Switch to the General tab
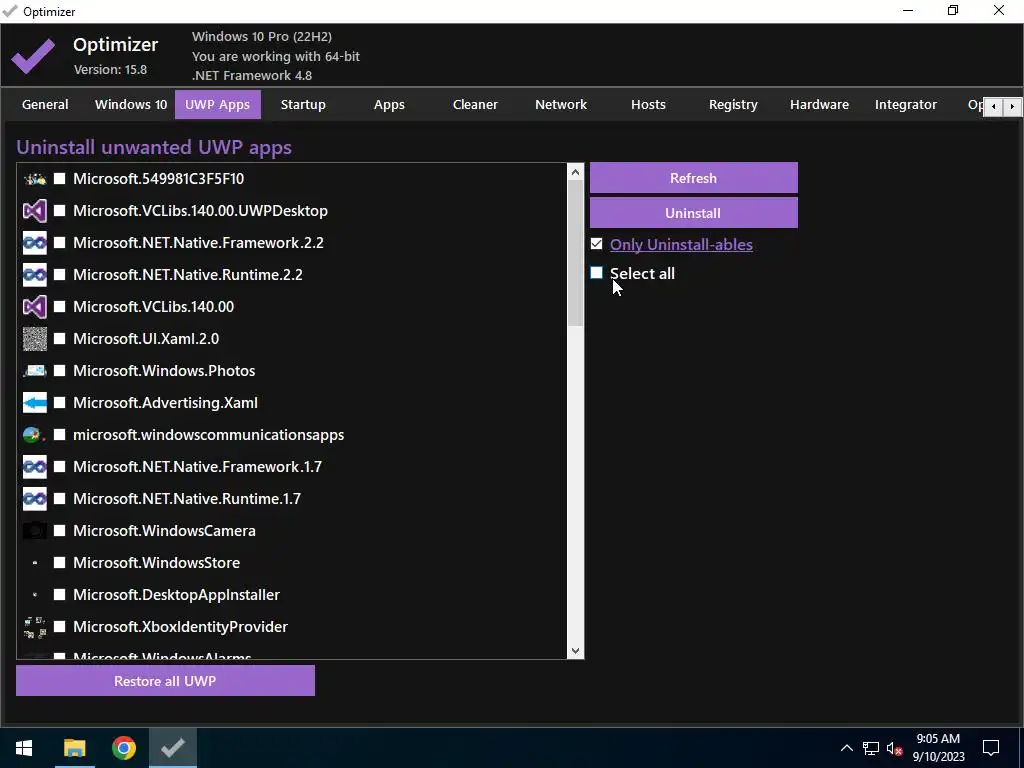1024x768 pixels. tap(45, 104)
